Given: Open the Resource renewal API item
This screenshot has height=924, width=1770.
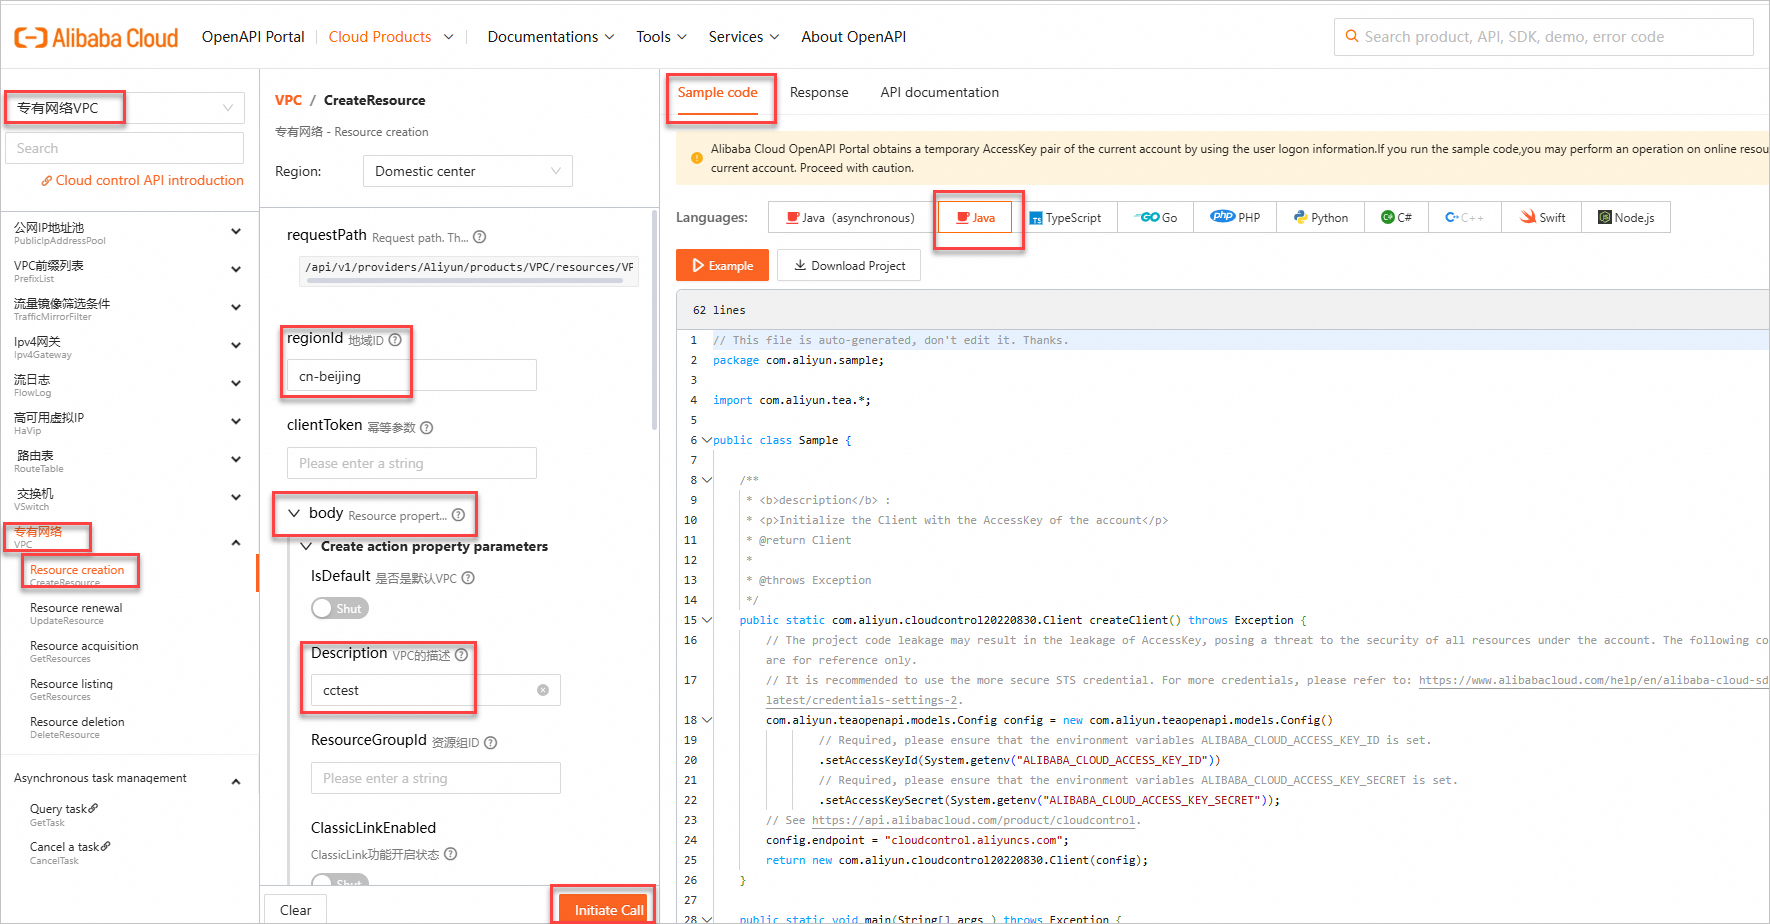Looking at the screenshot, I should pyautogui.click(x=76, y=613).
